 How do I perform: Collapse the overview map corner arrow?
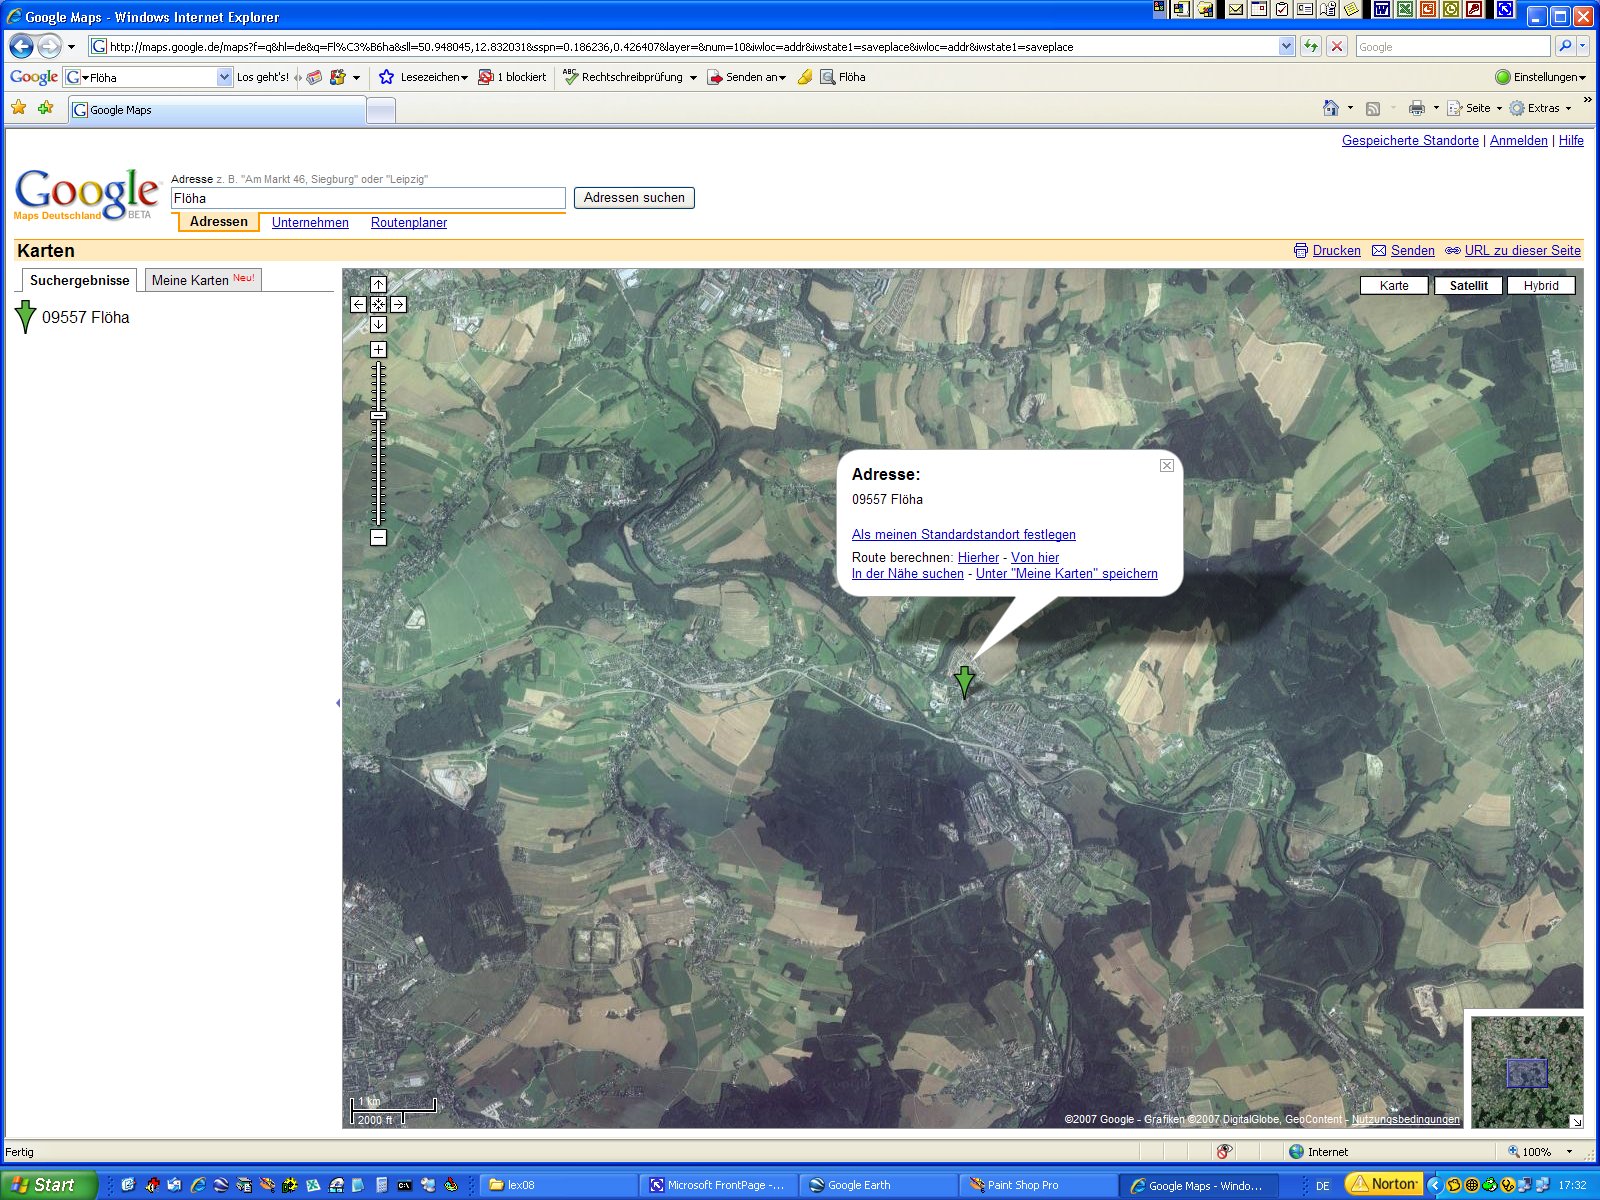(x=1576, y=1121)
